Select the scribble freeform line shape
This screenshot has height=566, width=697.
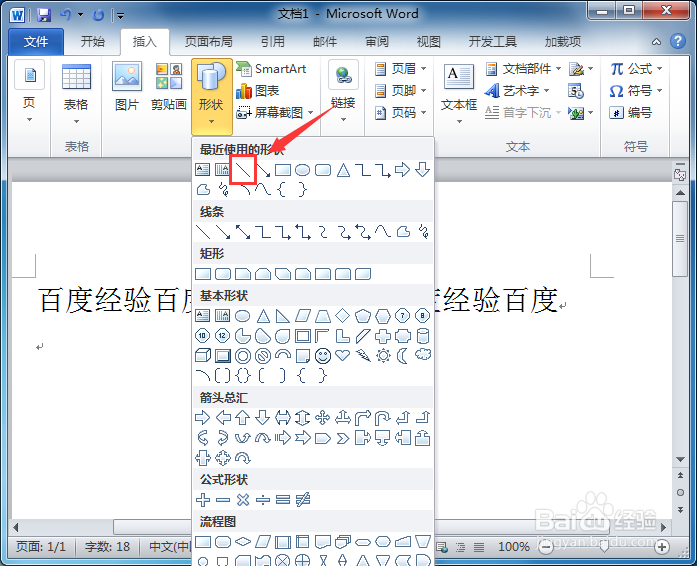click(424, 232)
